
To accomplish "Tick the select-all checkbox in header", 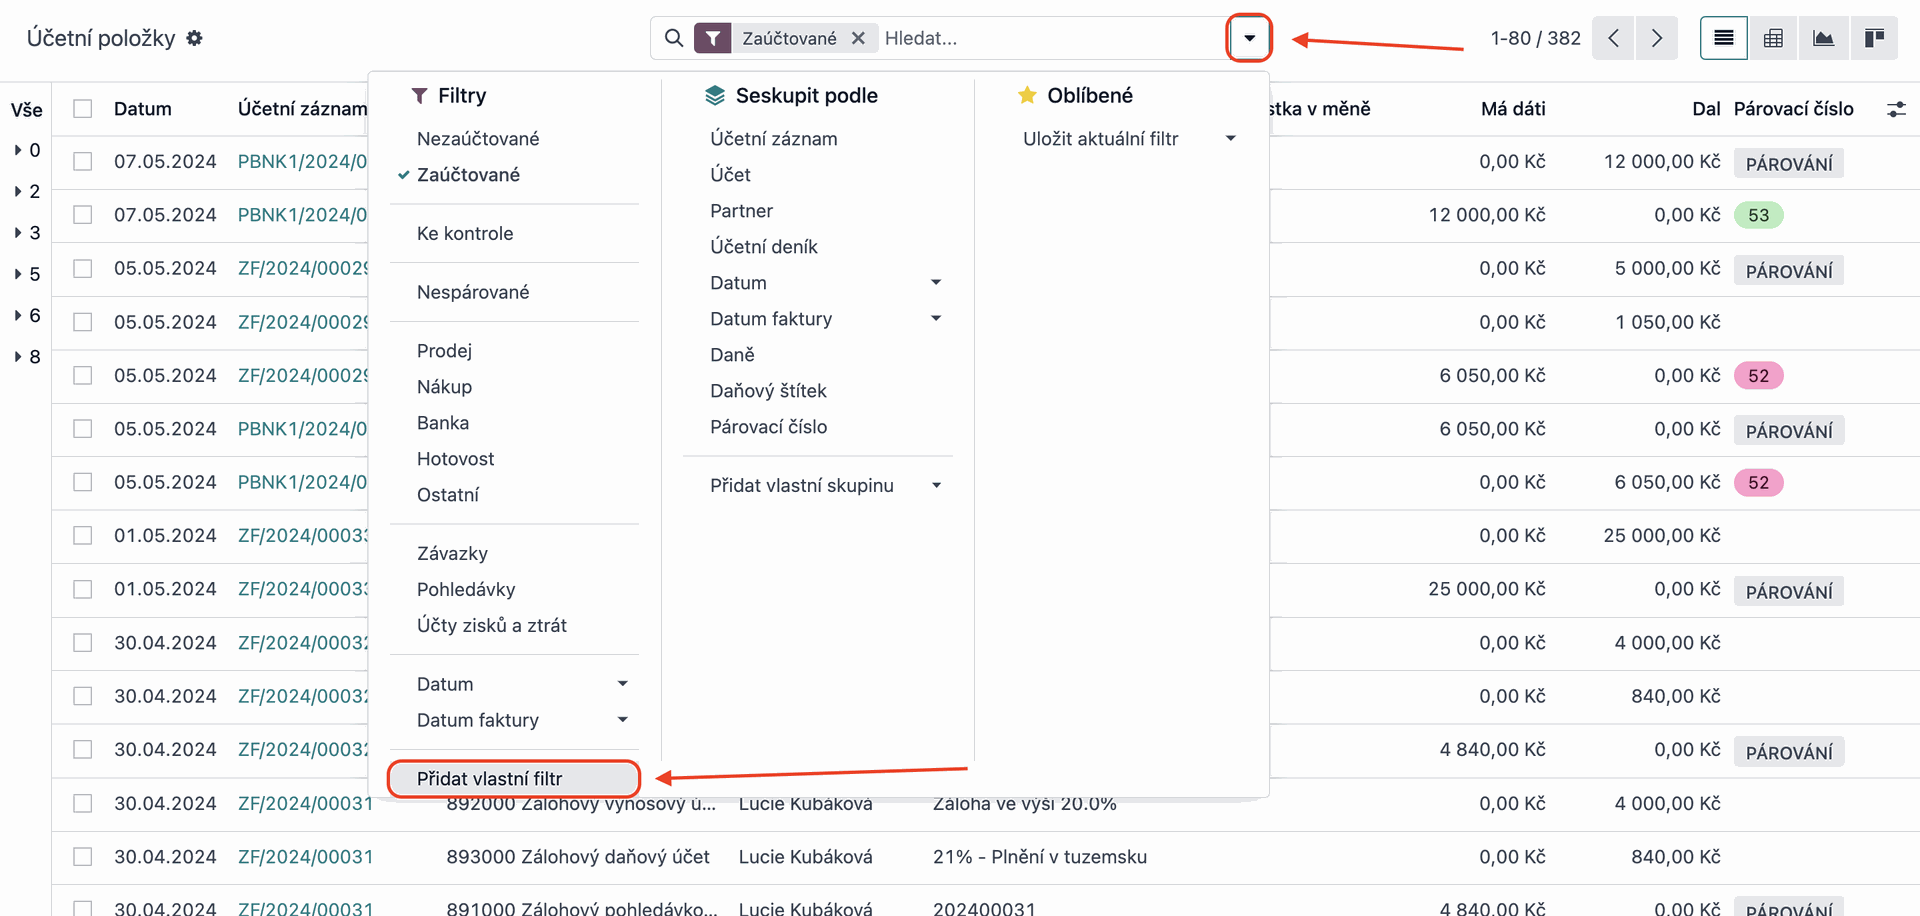I will pyautogui.click(x=83, y=109).
